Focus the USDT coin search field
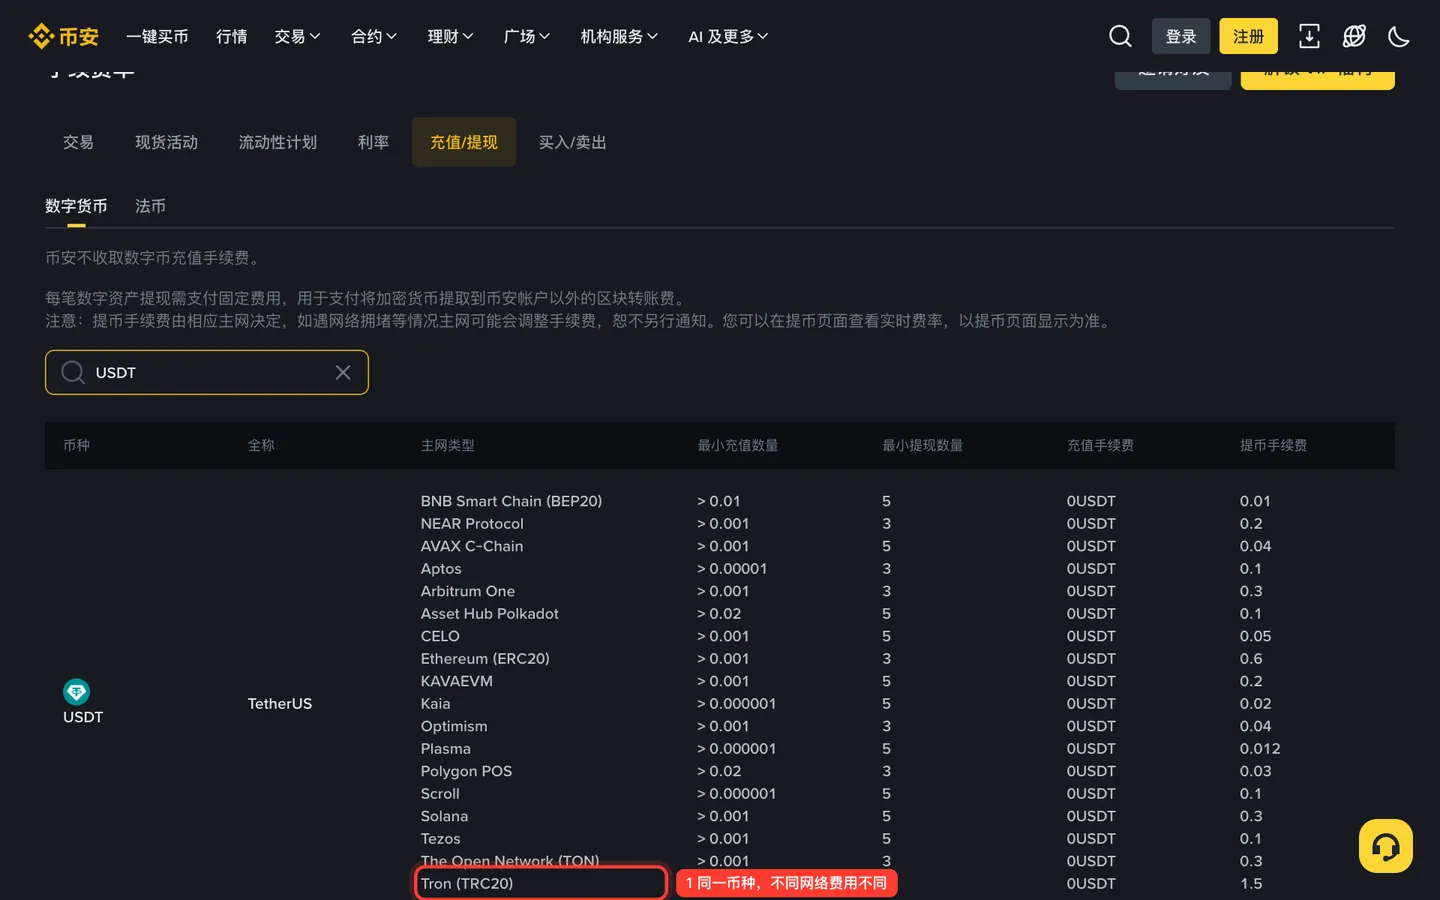 tap(207, 372)
